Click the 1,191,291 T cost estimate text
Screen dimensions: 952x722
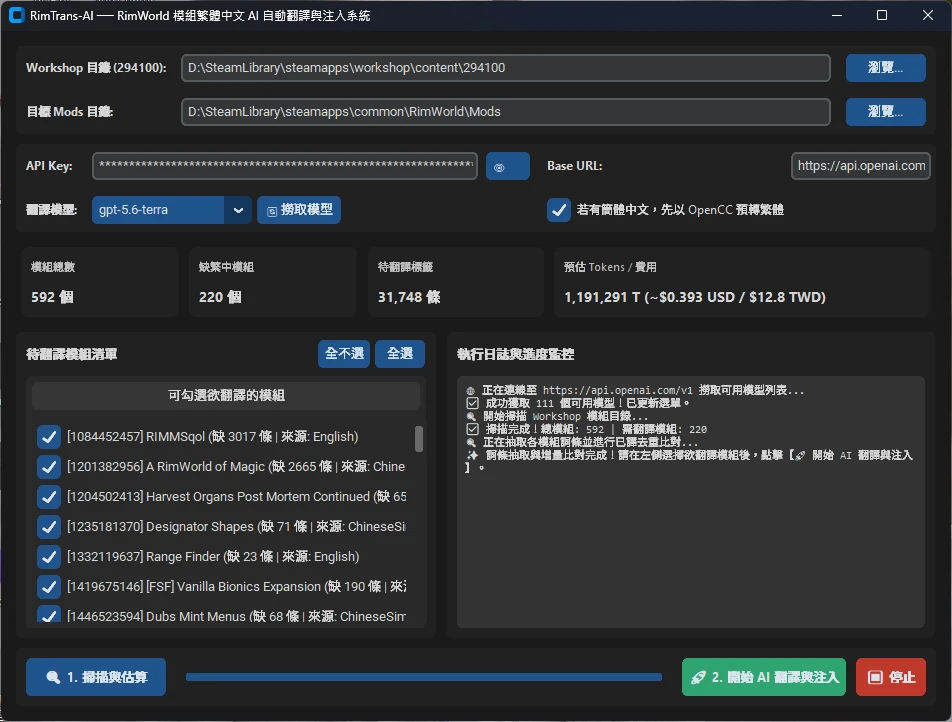(695, 297)
